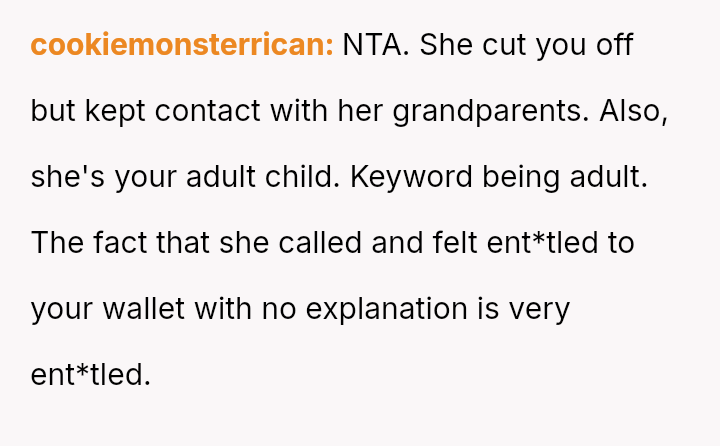Click the word "explanation"
The width and height of the screenshot is (720, 446).
pos(386,309)
